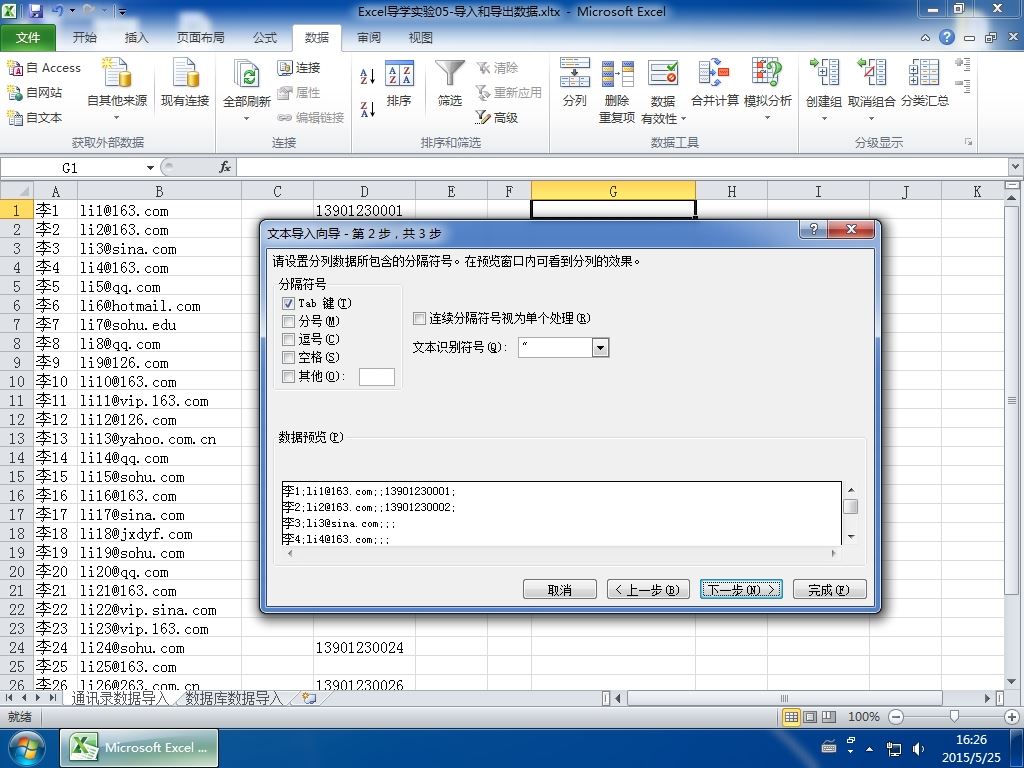Check the 分号 (semicolon) delimiter

pyautogui.click(x=289, y=321)
